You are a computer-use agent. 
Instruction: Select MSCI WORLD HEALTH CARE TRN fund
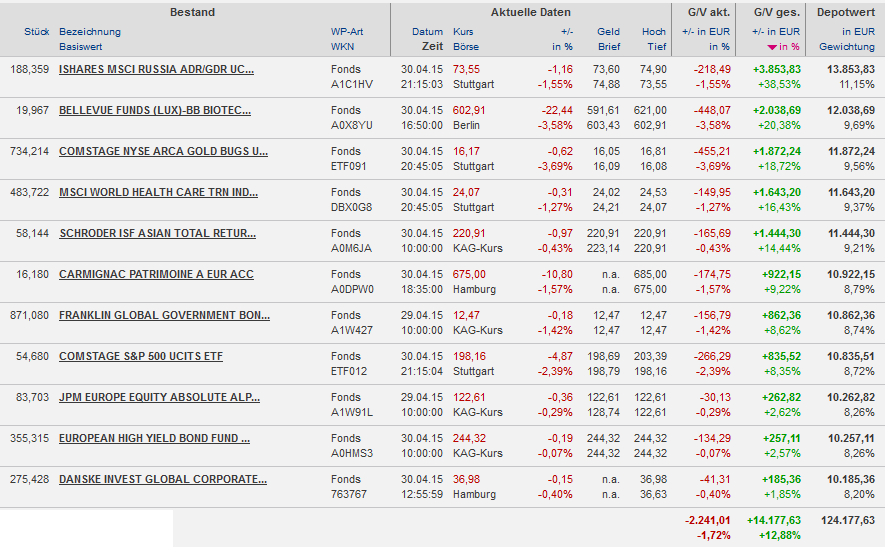(x=158, y=192)
